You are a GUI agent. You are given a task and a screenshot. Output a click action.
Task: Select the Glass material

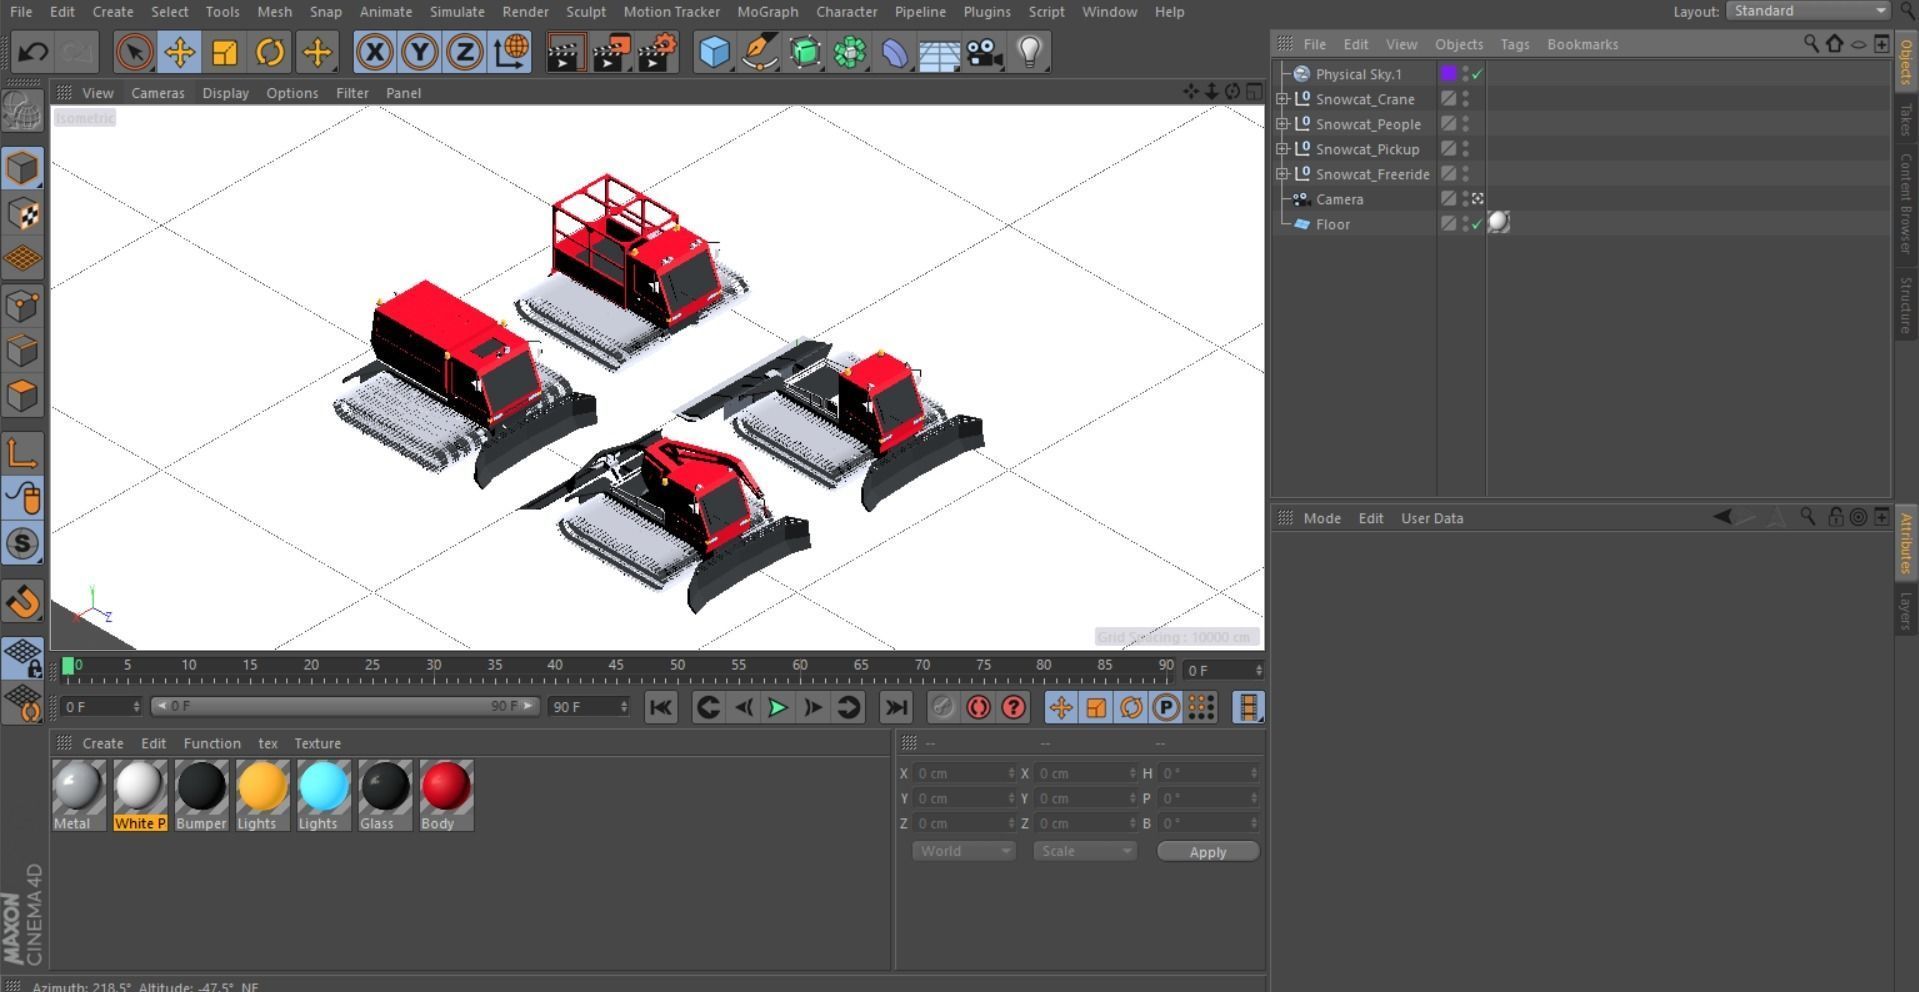tap(385, 795)
